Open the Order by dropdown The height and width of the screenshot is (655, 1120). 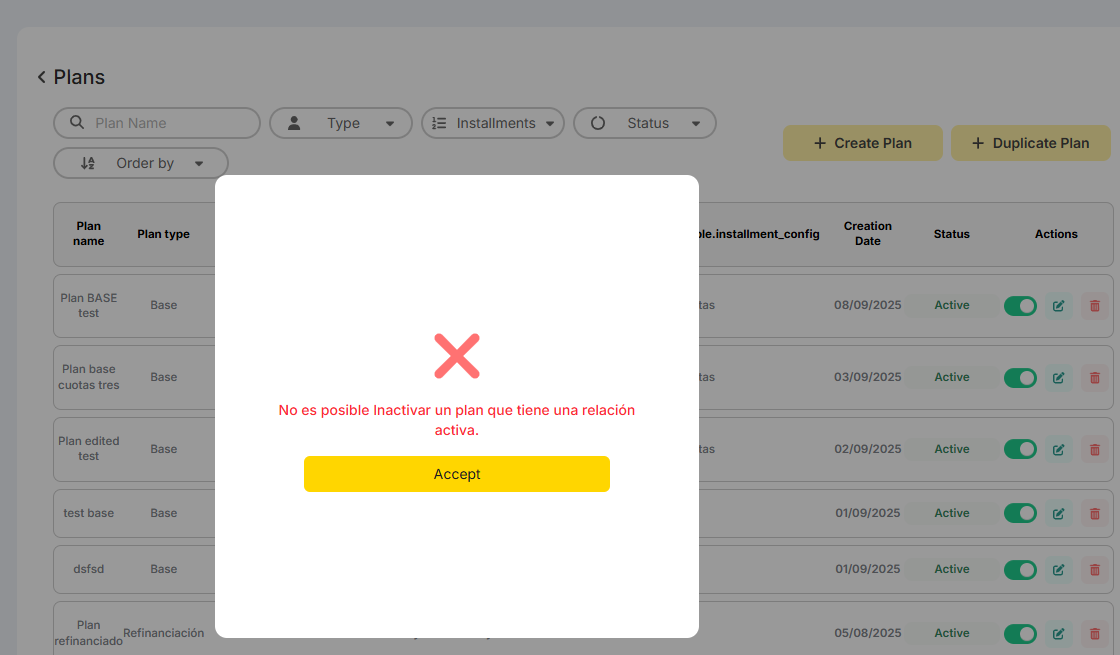tap(141, 163)
